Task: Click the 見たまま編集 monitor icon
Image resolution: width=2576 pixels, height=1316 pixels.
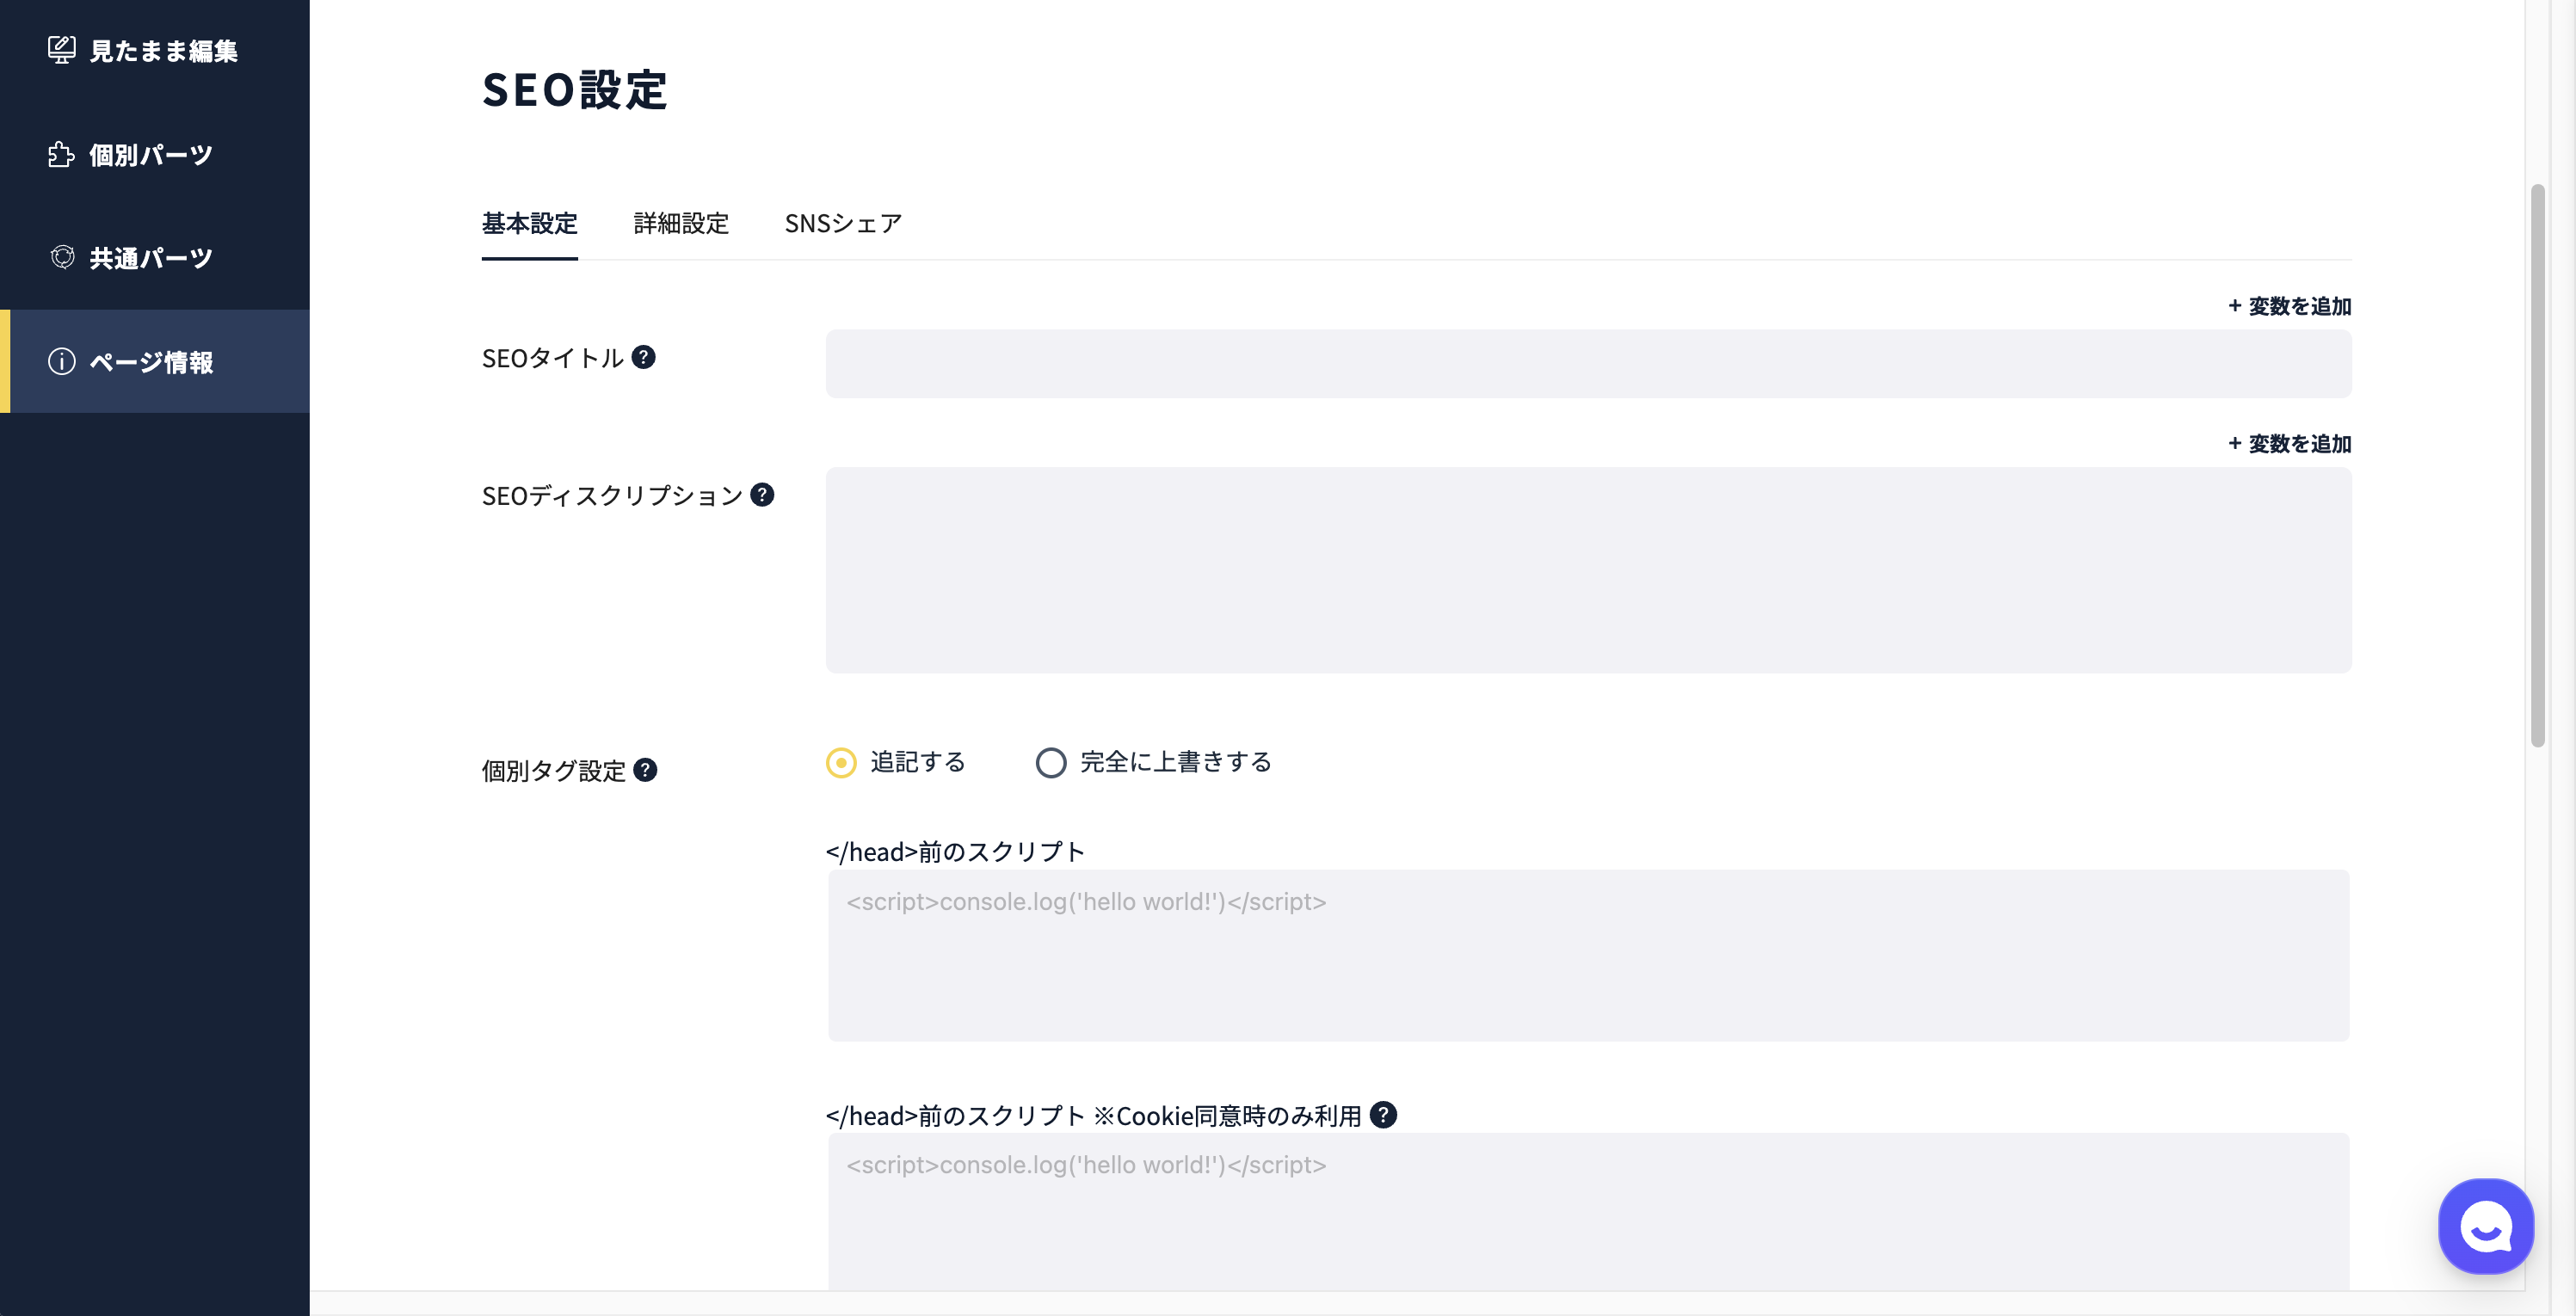Action: (x=61, y=50)
